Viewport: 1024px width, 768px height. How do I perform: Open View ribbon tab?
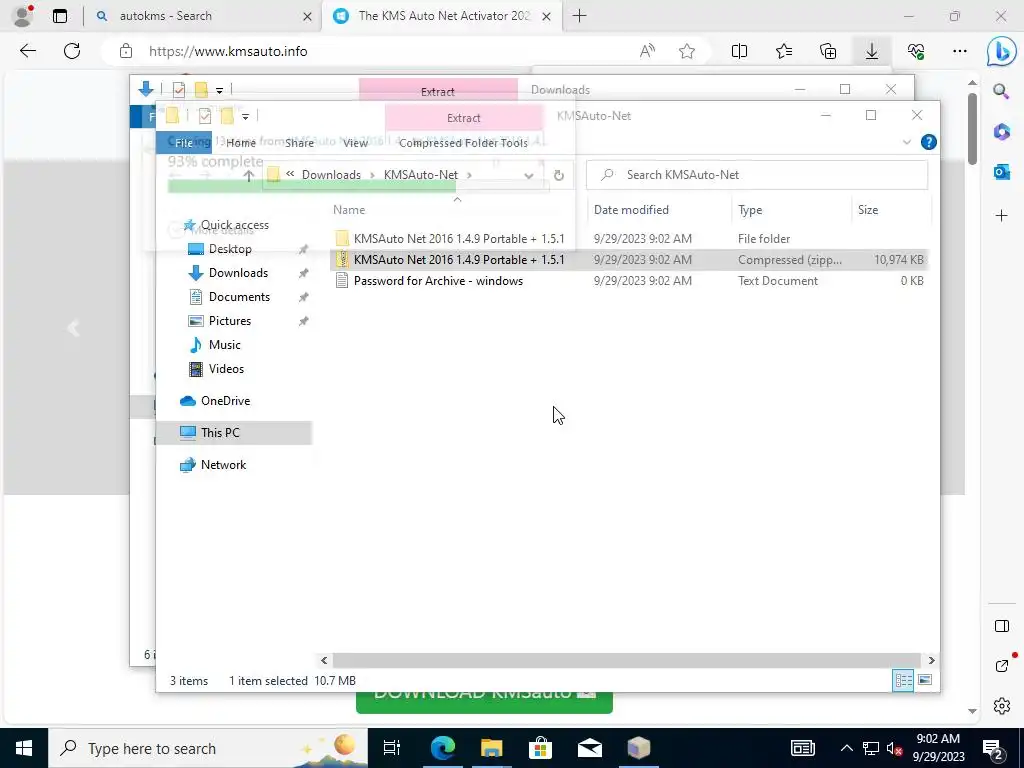click(x=355, y=142)
